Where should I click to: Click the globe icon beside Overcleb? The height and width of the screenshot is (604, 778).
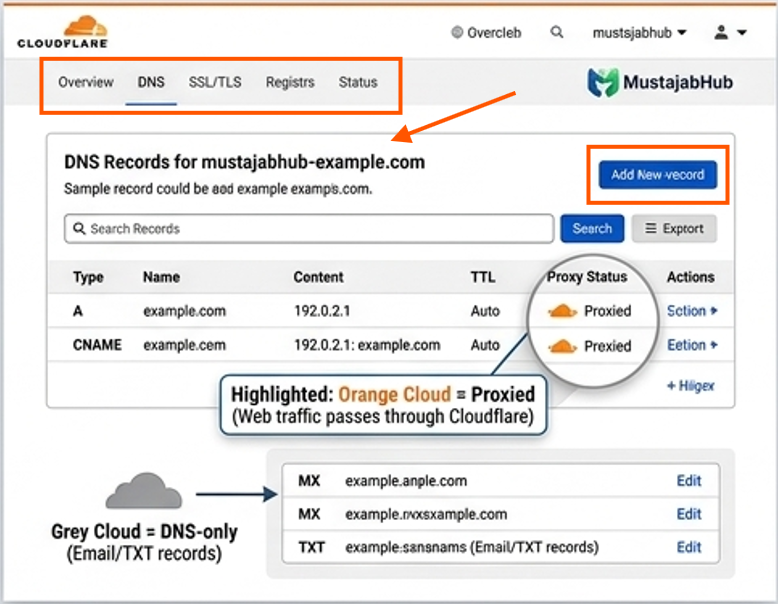(456, 32)
